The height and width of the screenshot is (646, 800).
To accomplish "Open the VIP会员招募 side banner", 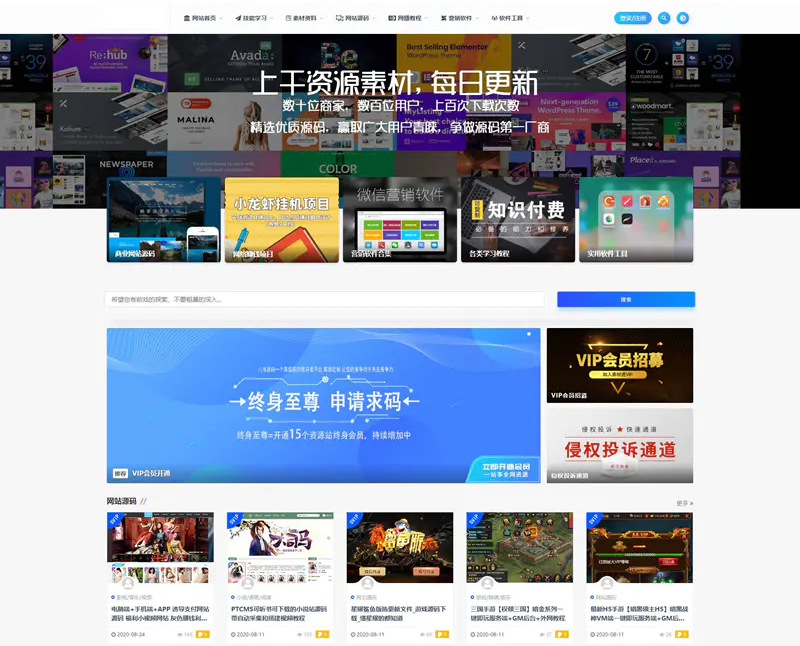I will tap(619, 365).
